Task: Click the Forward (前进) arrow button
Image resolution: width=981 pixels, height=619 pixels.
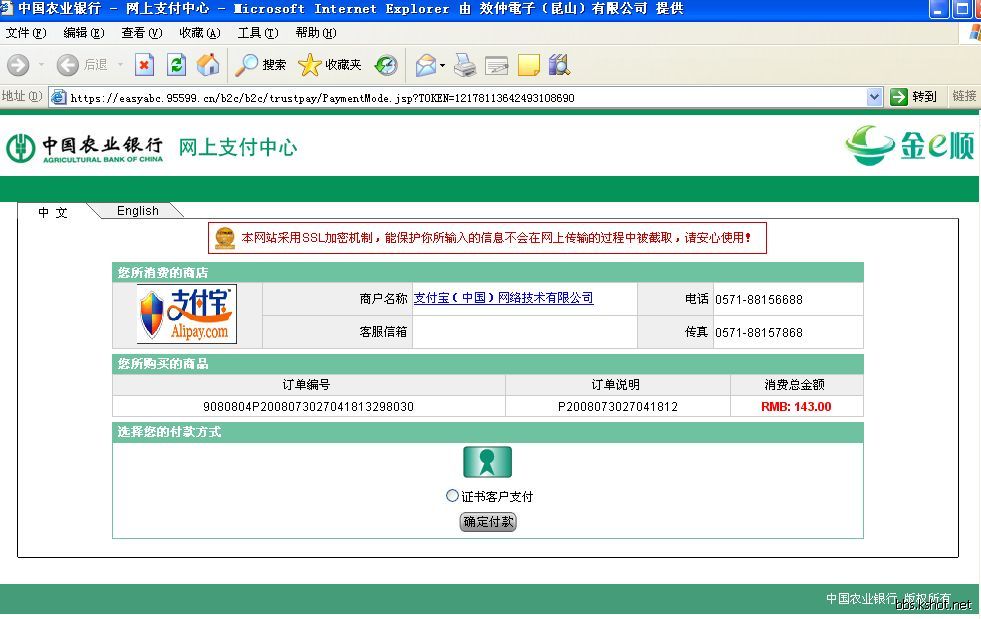Action: pos(18,64)
